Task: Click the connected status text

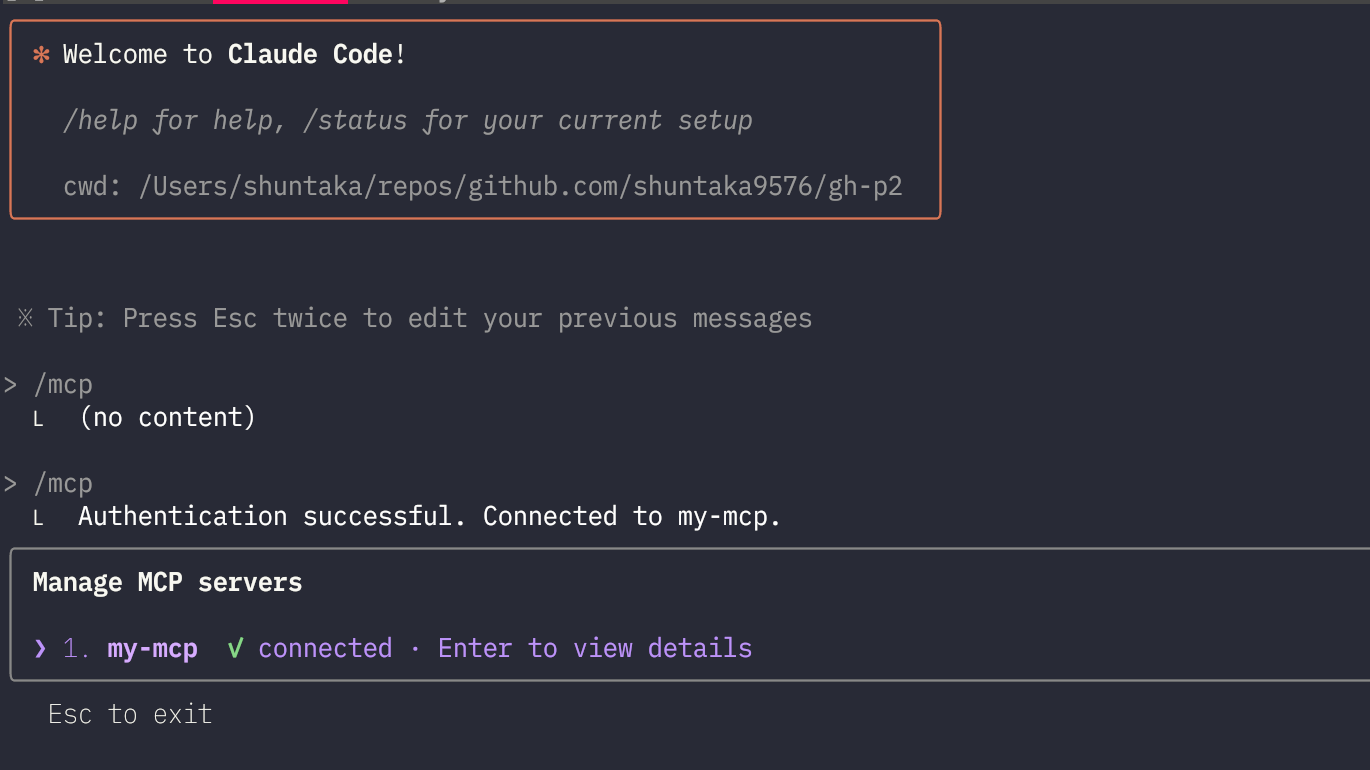Action: pyautogui.click(x=325, y=648)
